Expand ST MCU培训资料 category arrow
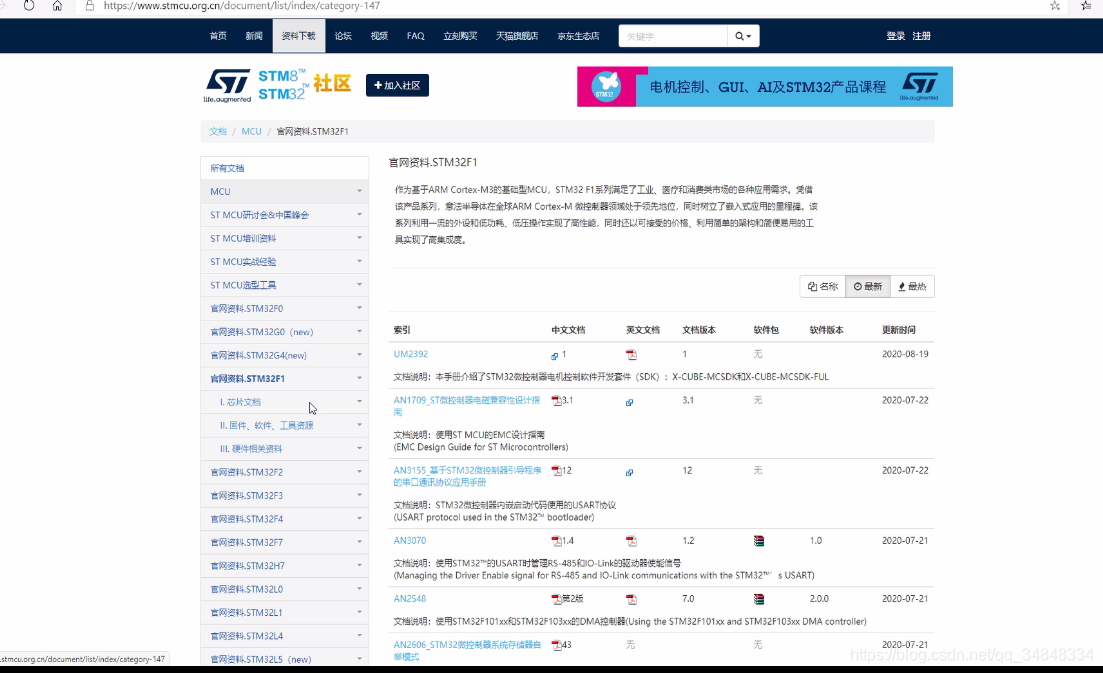The image size is (1103, 673). (x=359, y=238)
